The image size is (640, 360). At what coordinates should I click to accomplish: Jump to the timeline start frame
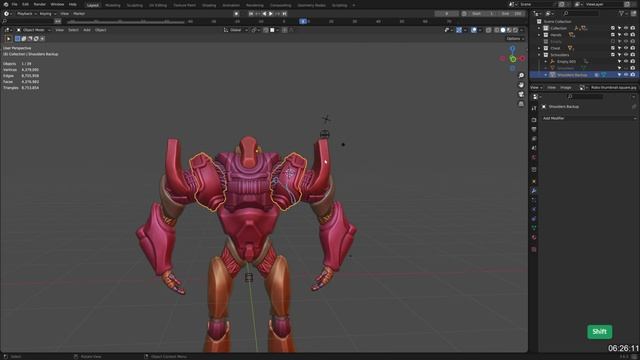pyautogui.click(x=251, y=13)
